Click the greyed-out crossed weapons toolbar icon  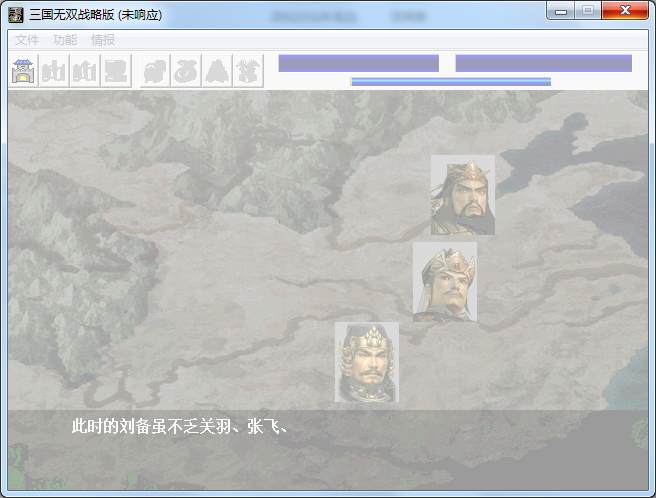(x=248, y=71)
